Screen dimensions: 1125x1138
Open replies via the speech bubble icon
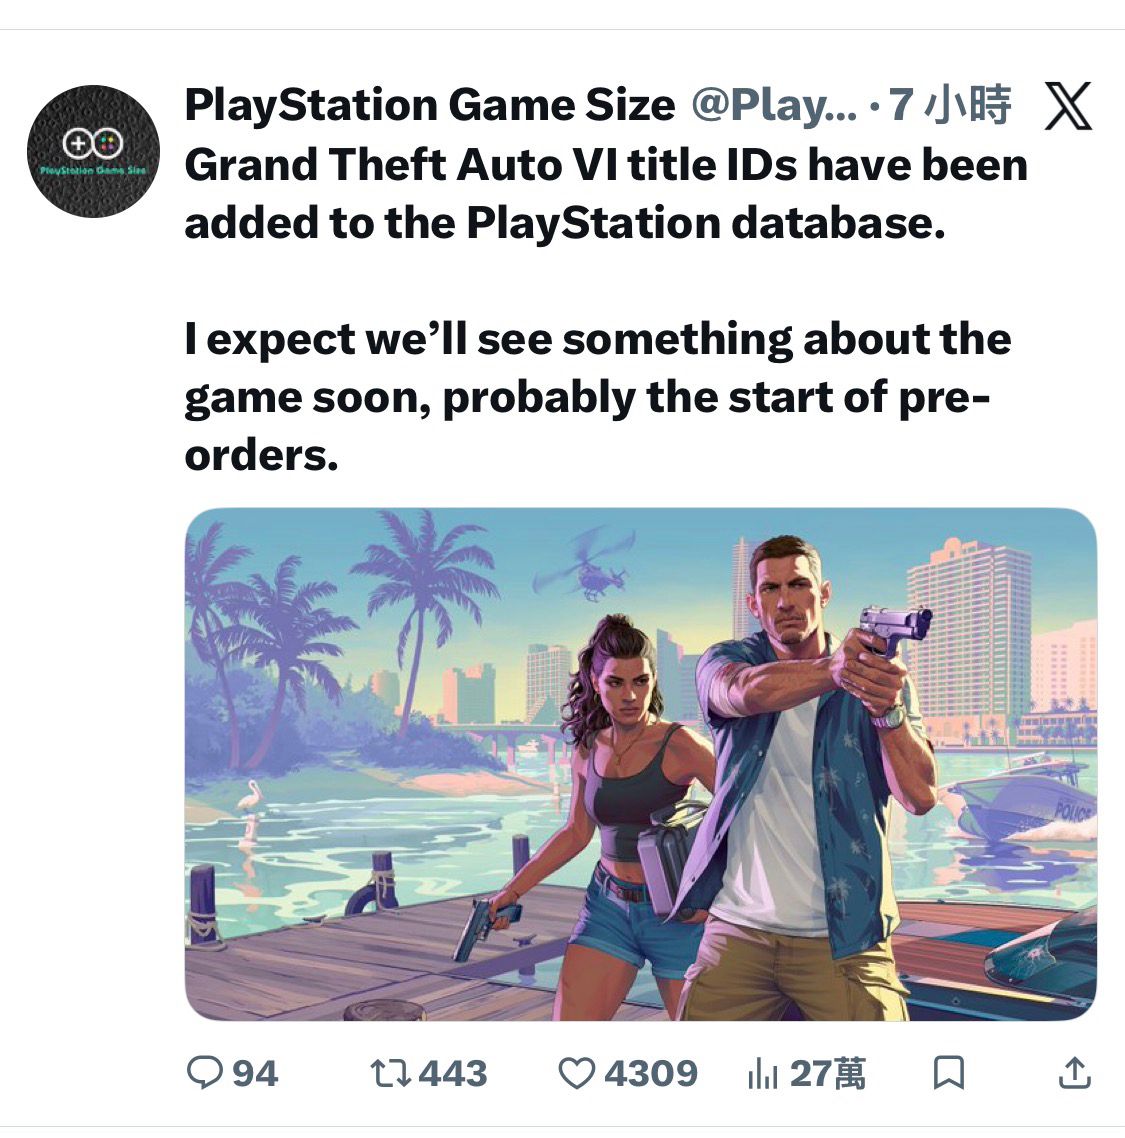(204, 1073)
